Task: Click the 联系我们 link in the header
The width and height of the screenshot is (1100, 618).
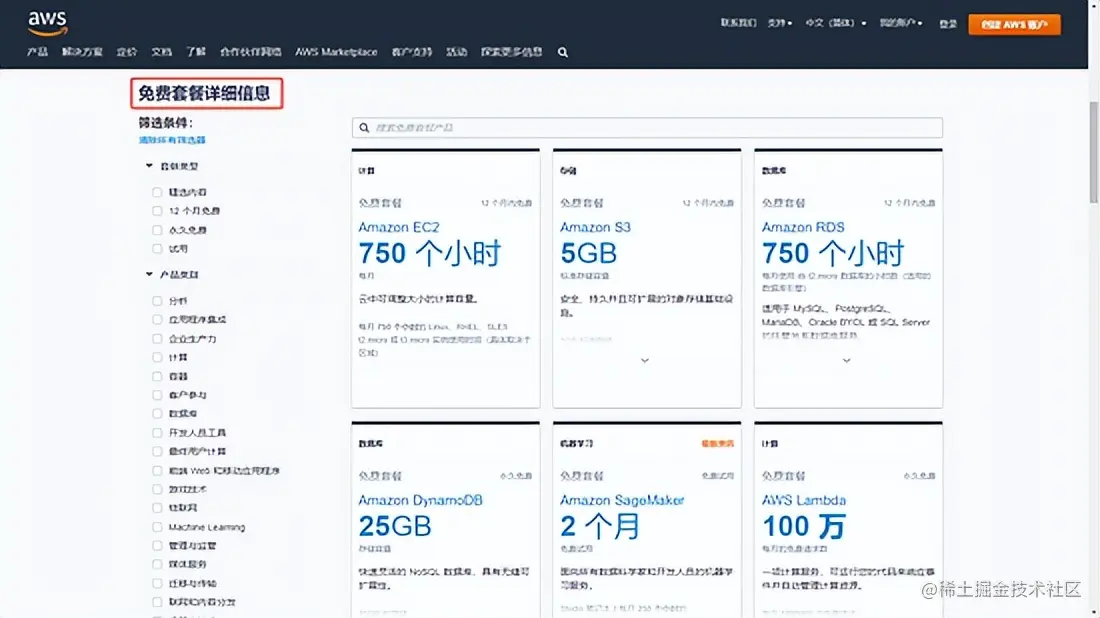Action: [x=739, y=23]
